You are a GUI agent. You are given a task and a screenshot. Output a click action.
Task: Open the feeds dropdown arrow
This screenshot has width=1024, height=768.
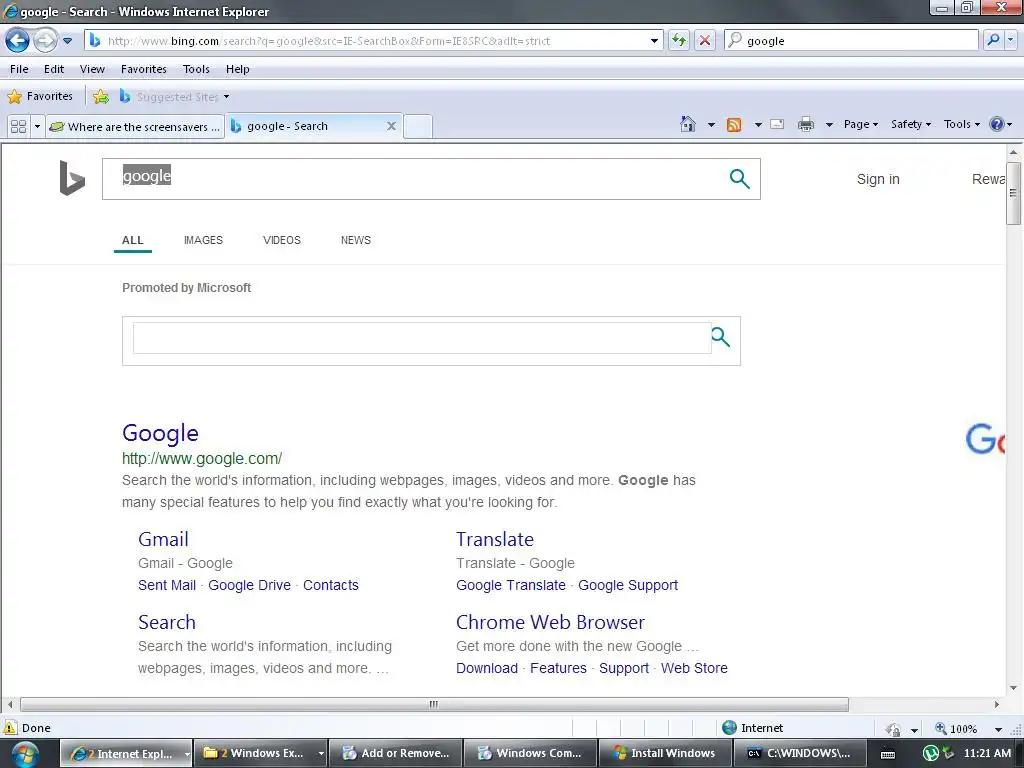pos(758,125)
